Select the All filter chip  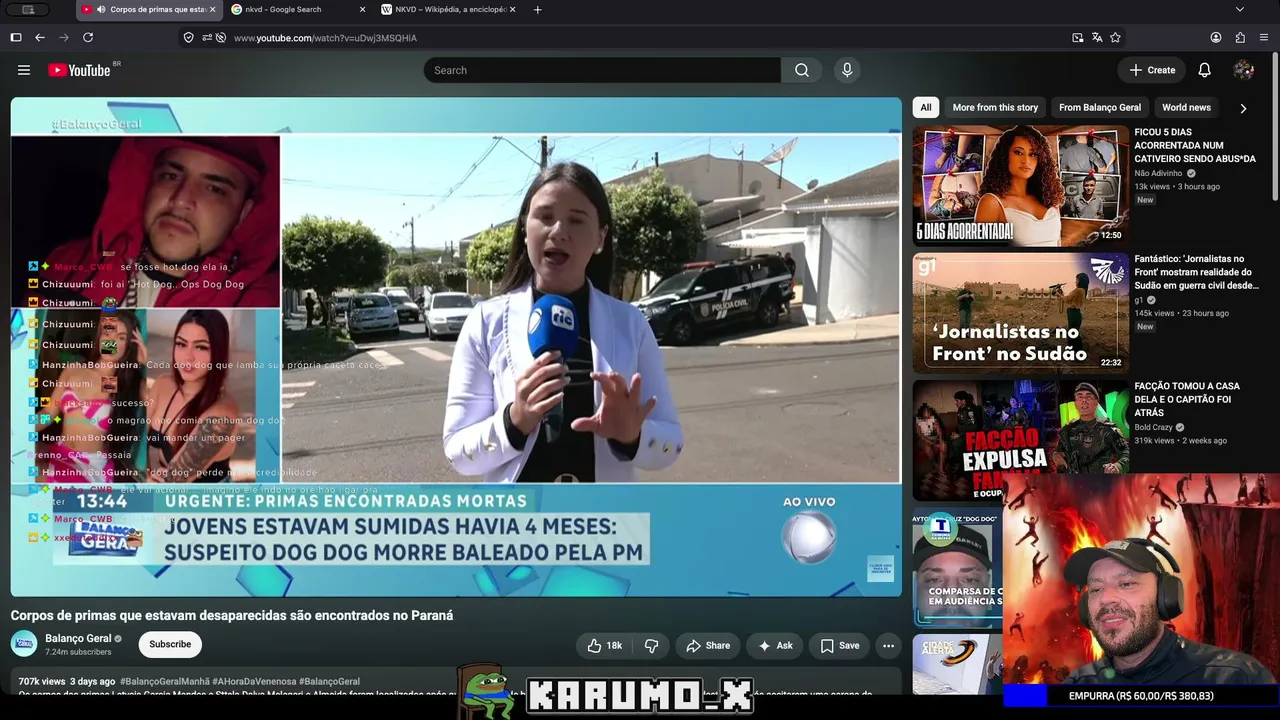pyautogui.click(x=926, y=108)
